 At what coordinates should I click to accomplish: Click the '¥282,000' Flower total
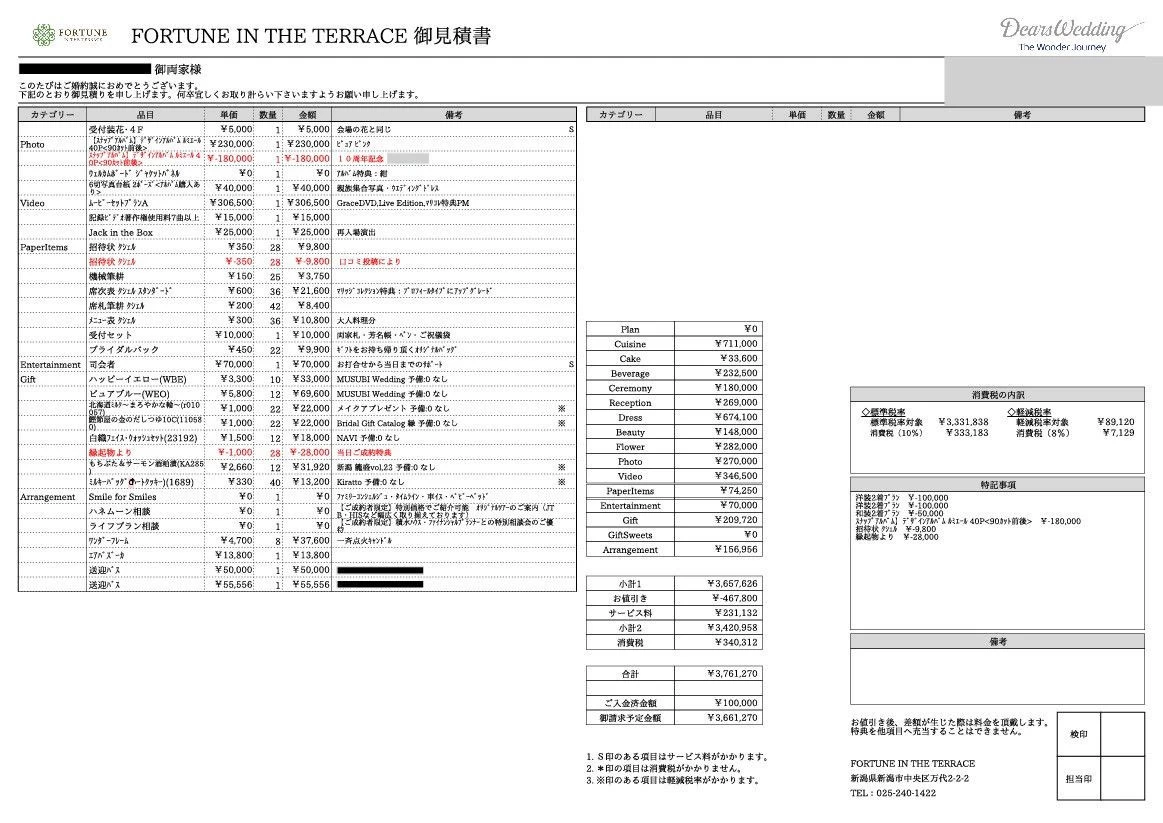(736, 446)
